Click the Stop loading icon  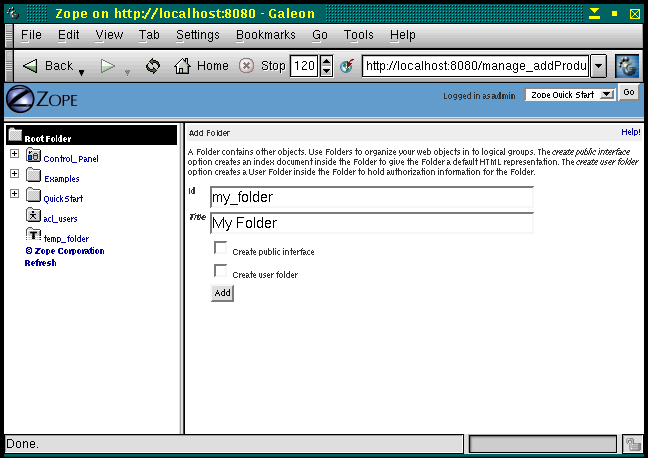point(246,66)
